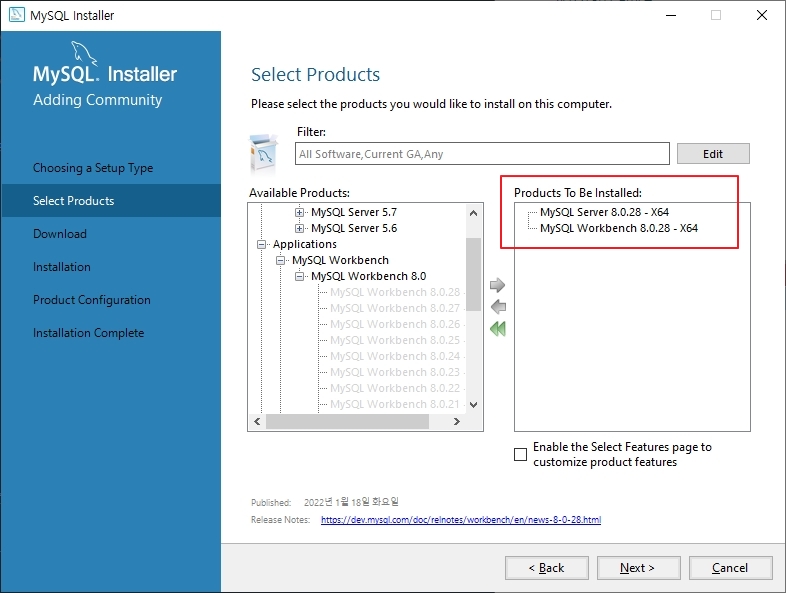Open the Product Configuration sidebar step
Viewport: 786px width, 593px height.
92,300
